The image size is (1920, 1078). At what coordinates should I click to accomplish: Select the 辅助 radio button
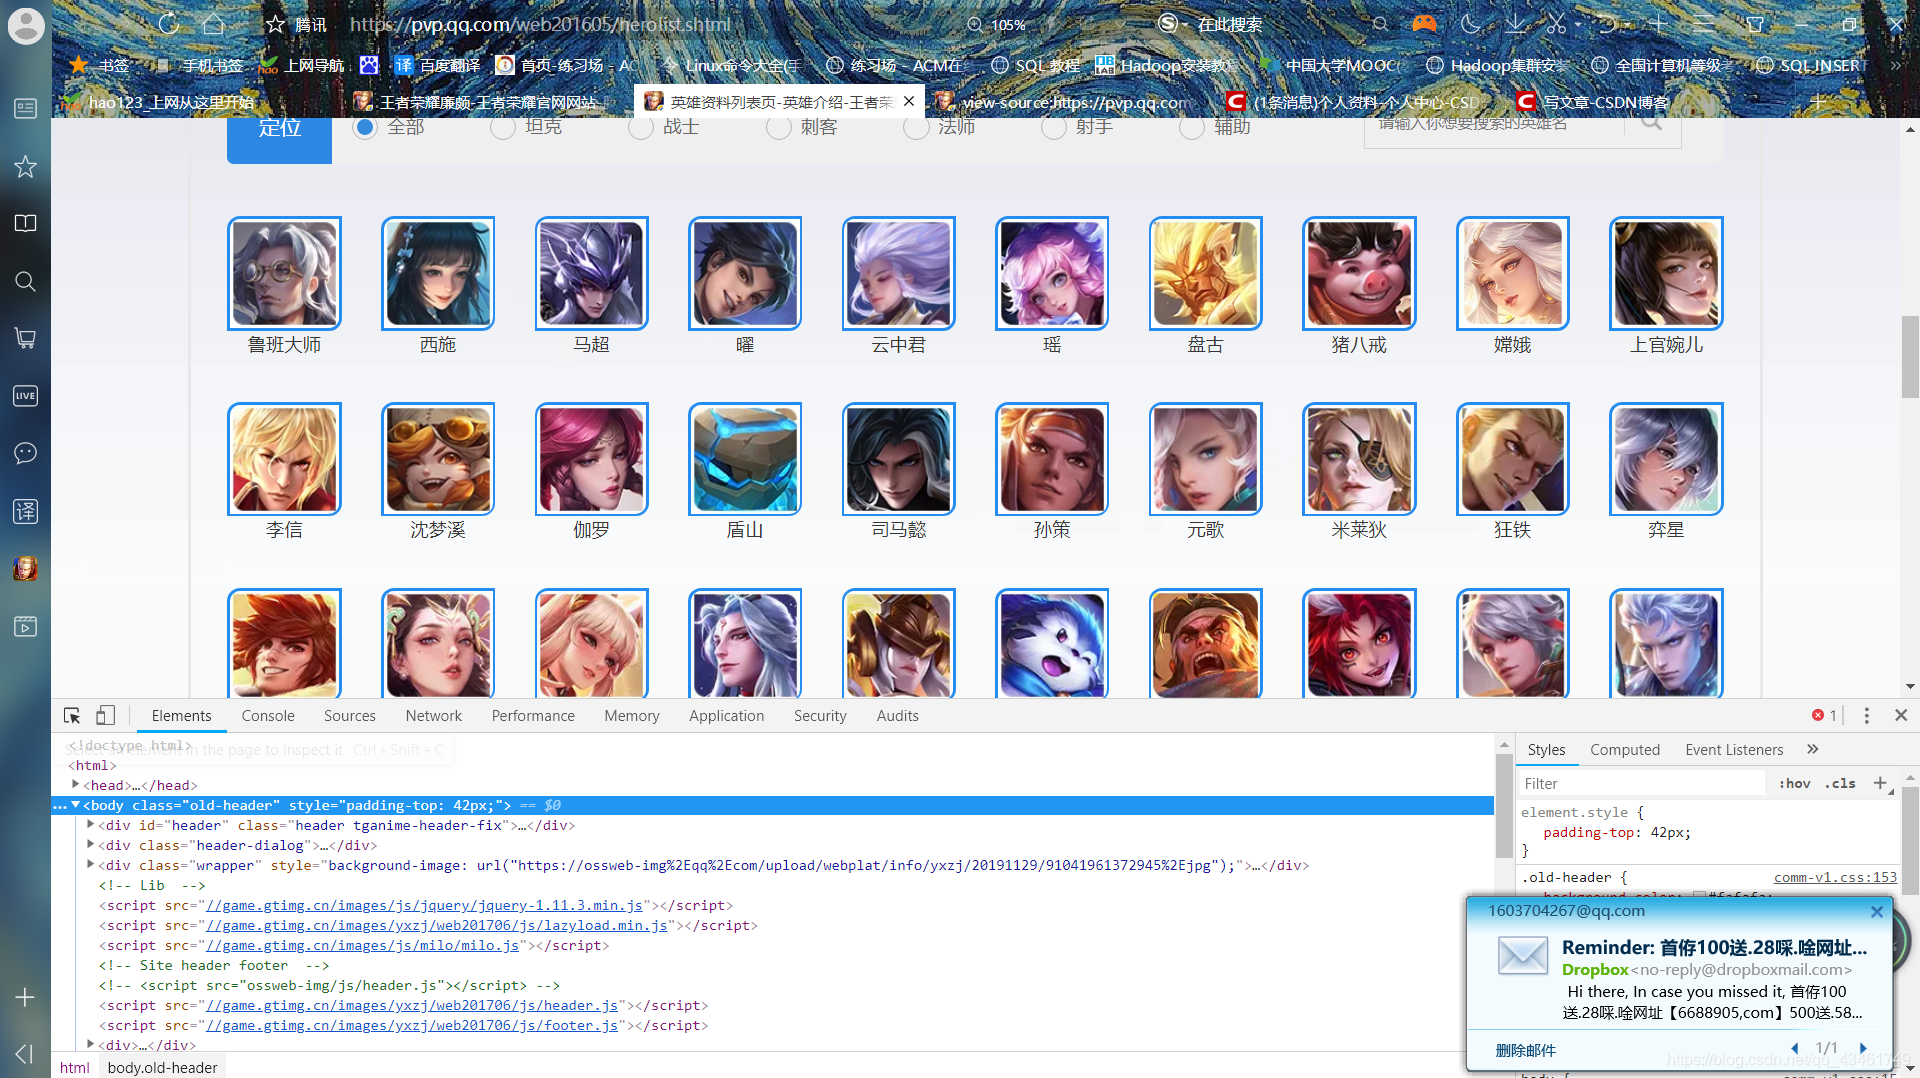pos(1192,127)
